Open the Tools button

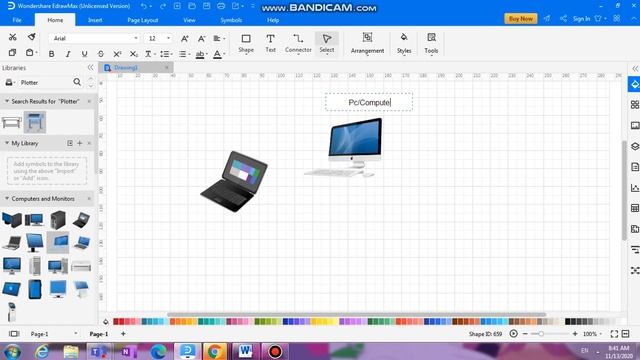[x=431, y=43]
